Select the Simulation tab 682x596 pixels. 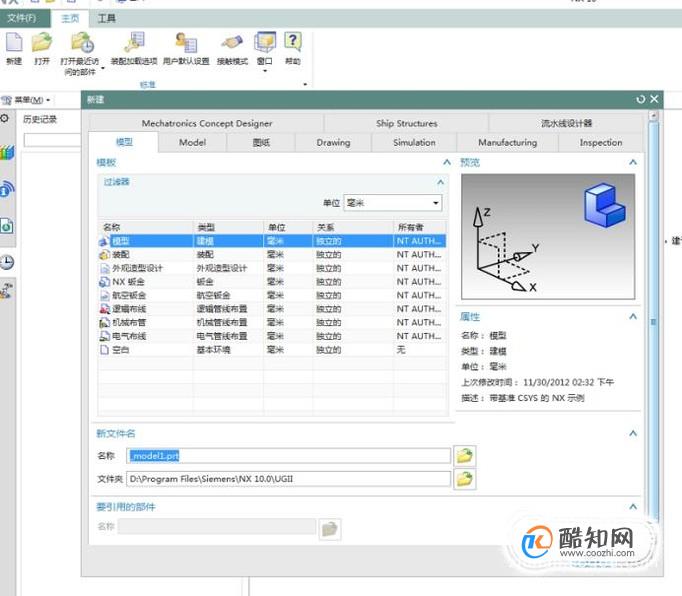click(x=414, y=143)
